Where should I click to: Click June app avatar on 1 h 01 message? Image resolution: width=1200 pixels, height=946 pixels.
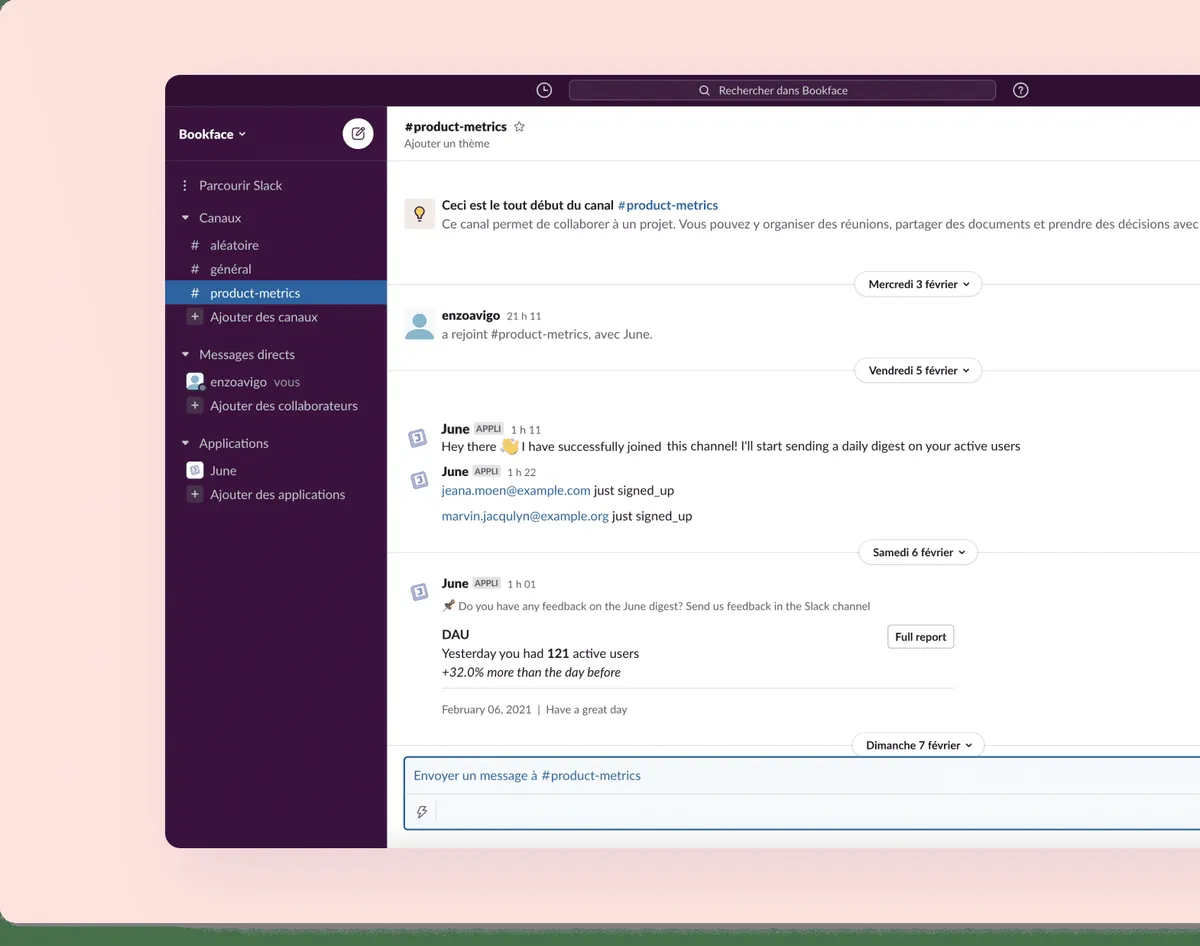click(x=419, y=592)
